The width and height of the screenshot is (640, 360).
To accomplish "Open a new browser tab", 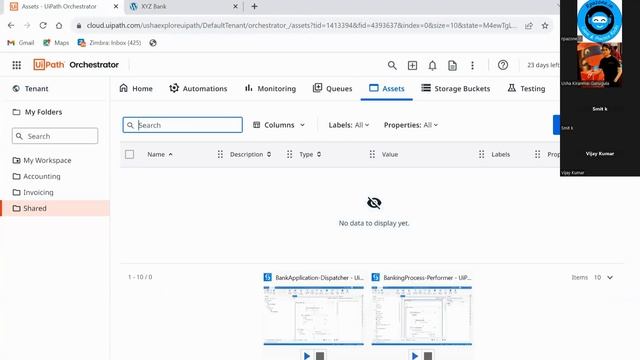I will [254, 7].
